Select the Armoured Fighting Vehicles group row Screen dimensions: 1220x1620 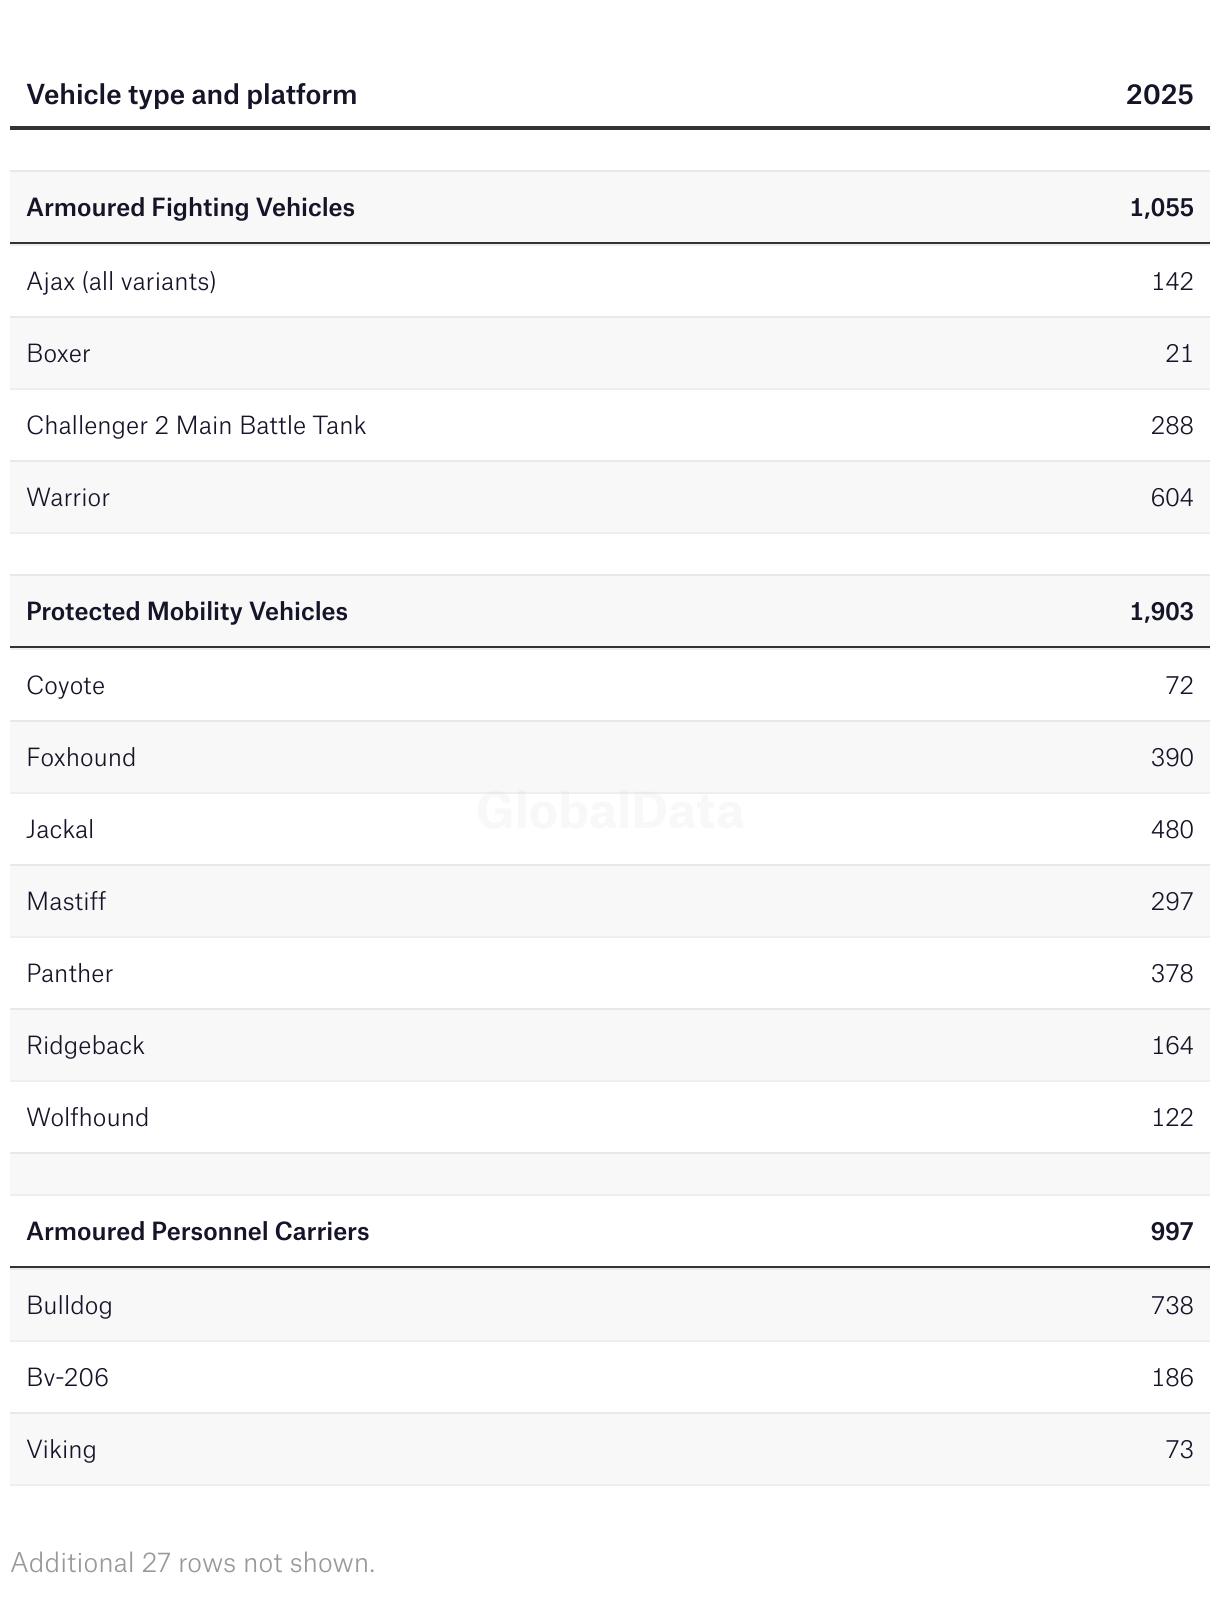(x=190, y=207)
